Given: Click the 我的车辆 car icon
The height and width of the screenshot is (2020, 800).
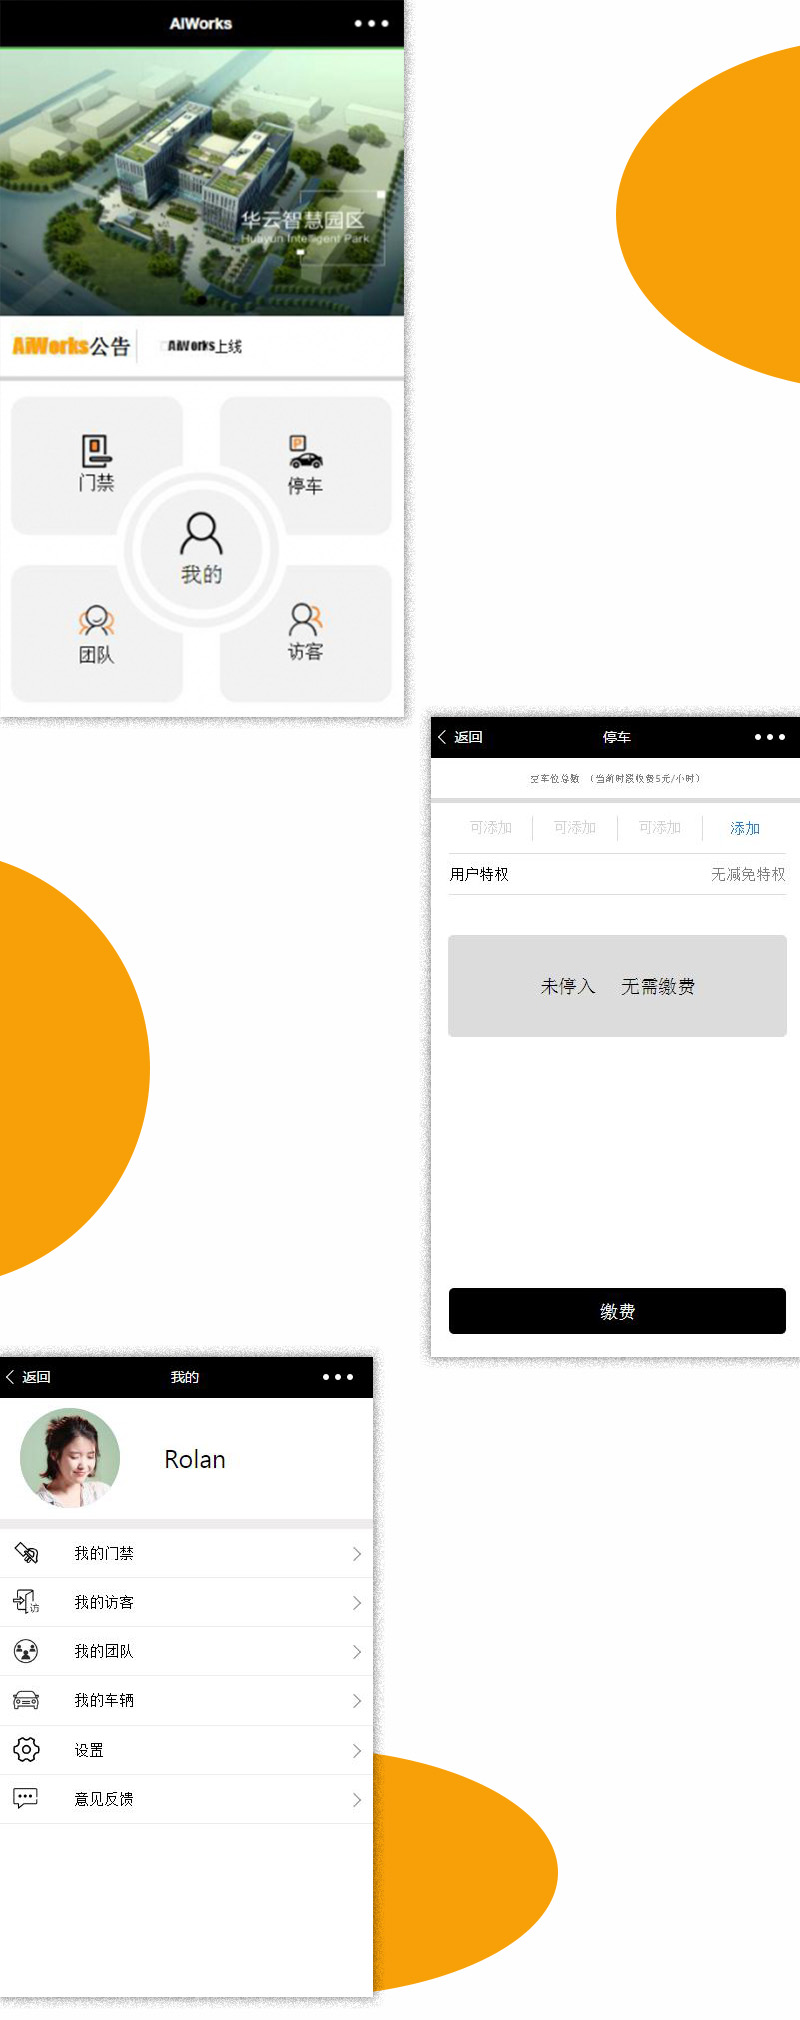Looking at the screenshot, I should click(26, 1700).
